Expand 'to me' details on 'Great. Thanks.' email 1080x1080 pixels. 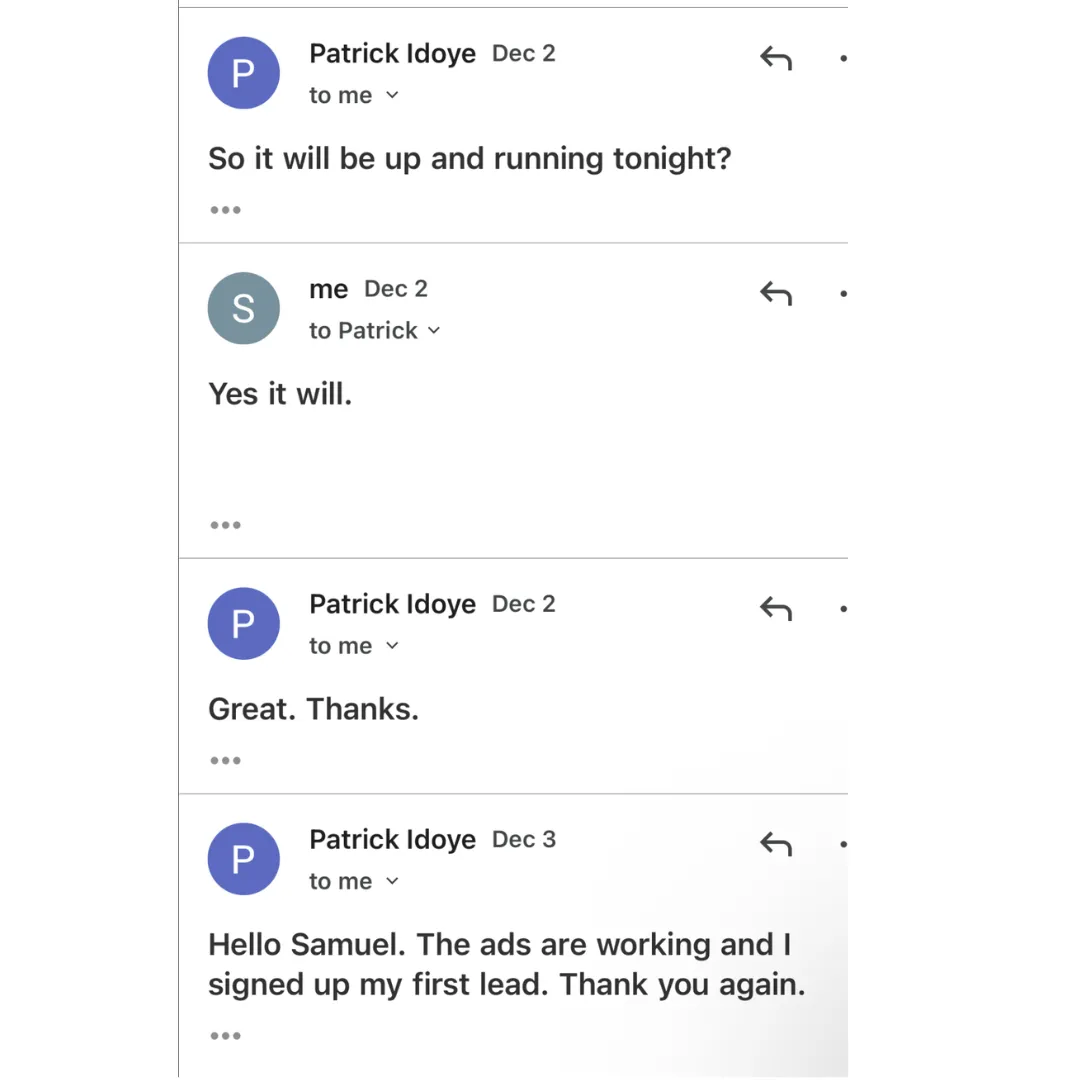pos(392,646)
